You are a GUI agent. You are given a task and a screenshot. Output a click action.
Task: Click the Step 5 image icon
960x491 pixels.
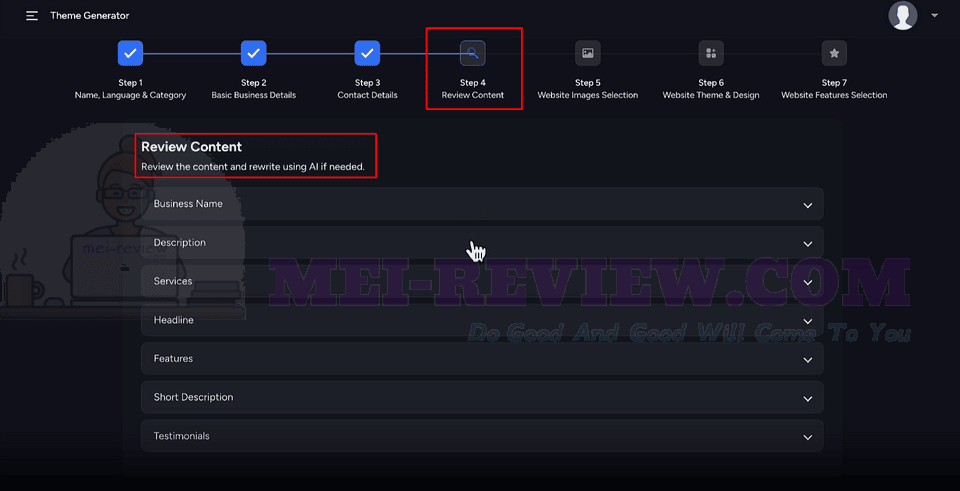588,53
